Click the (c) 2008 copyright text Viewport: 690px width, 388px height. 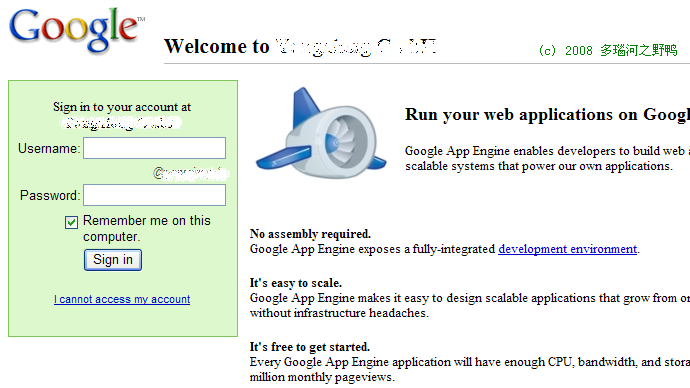(x=608, y=51)
